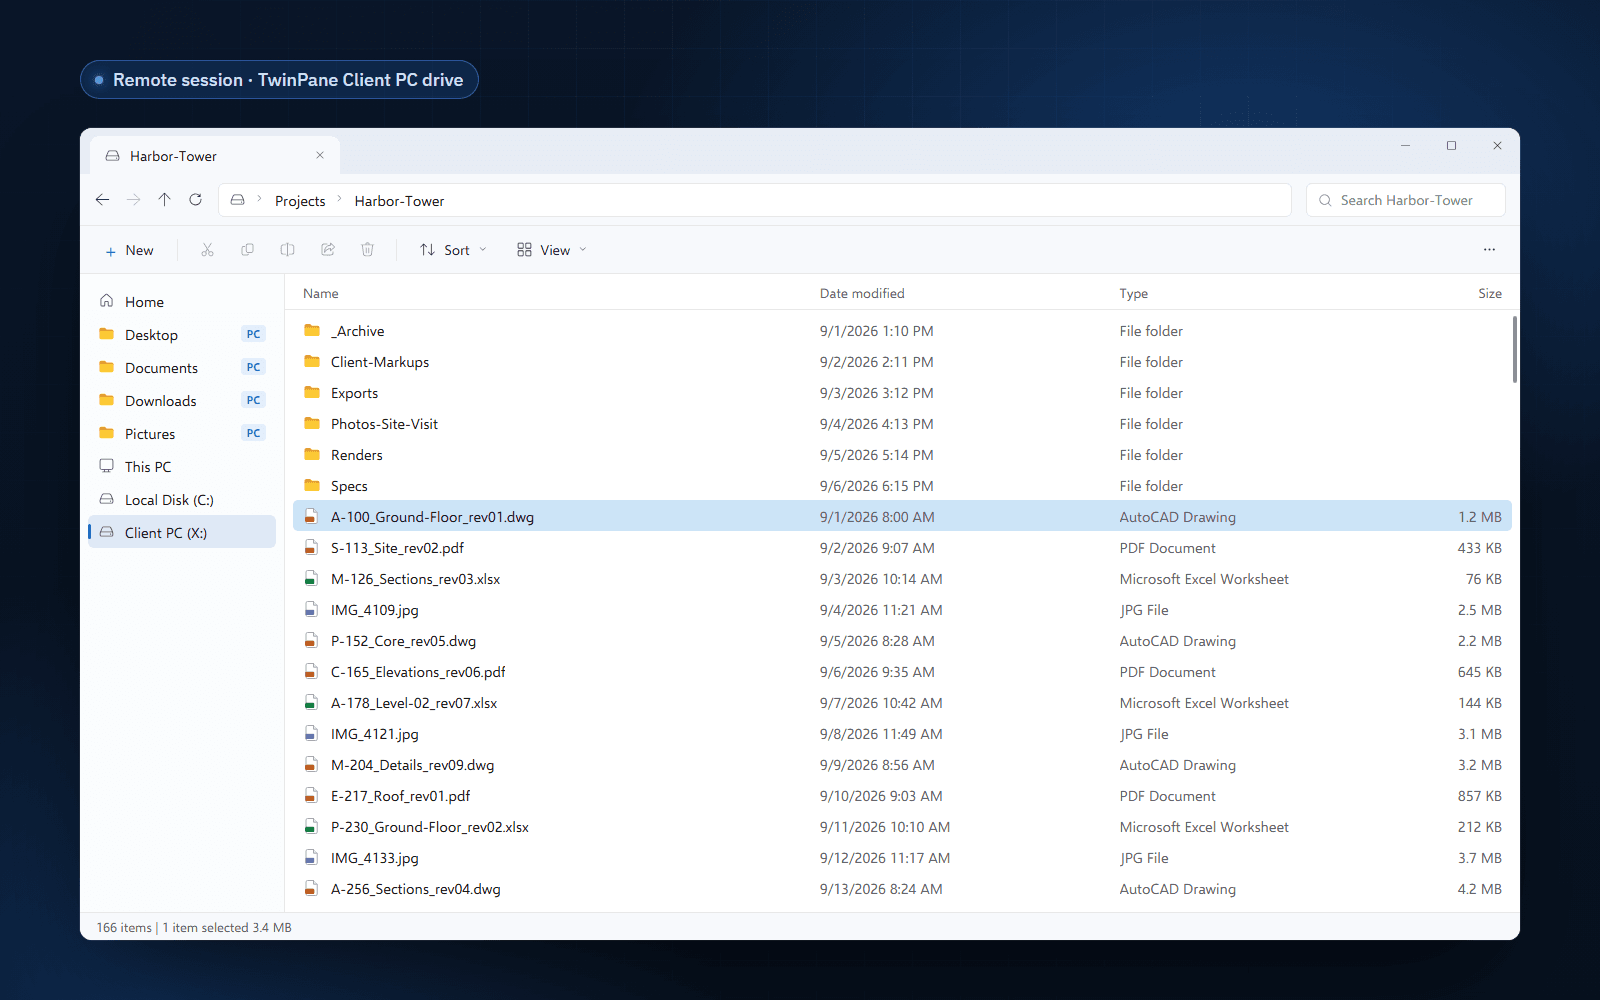This screenshot has width=1600, height=1000.
Task: Select the Downloads folder in sidebar
Action: (x=182, y=401)
